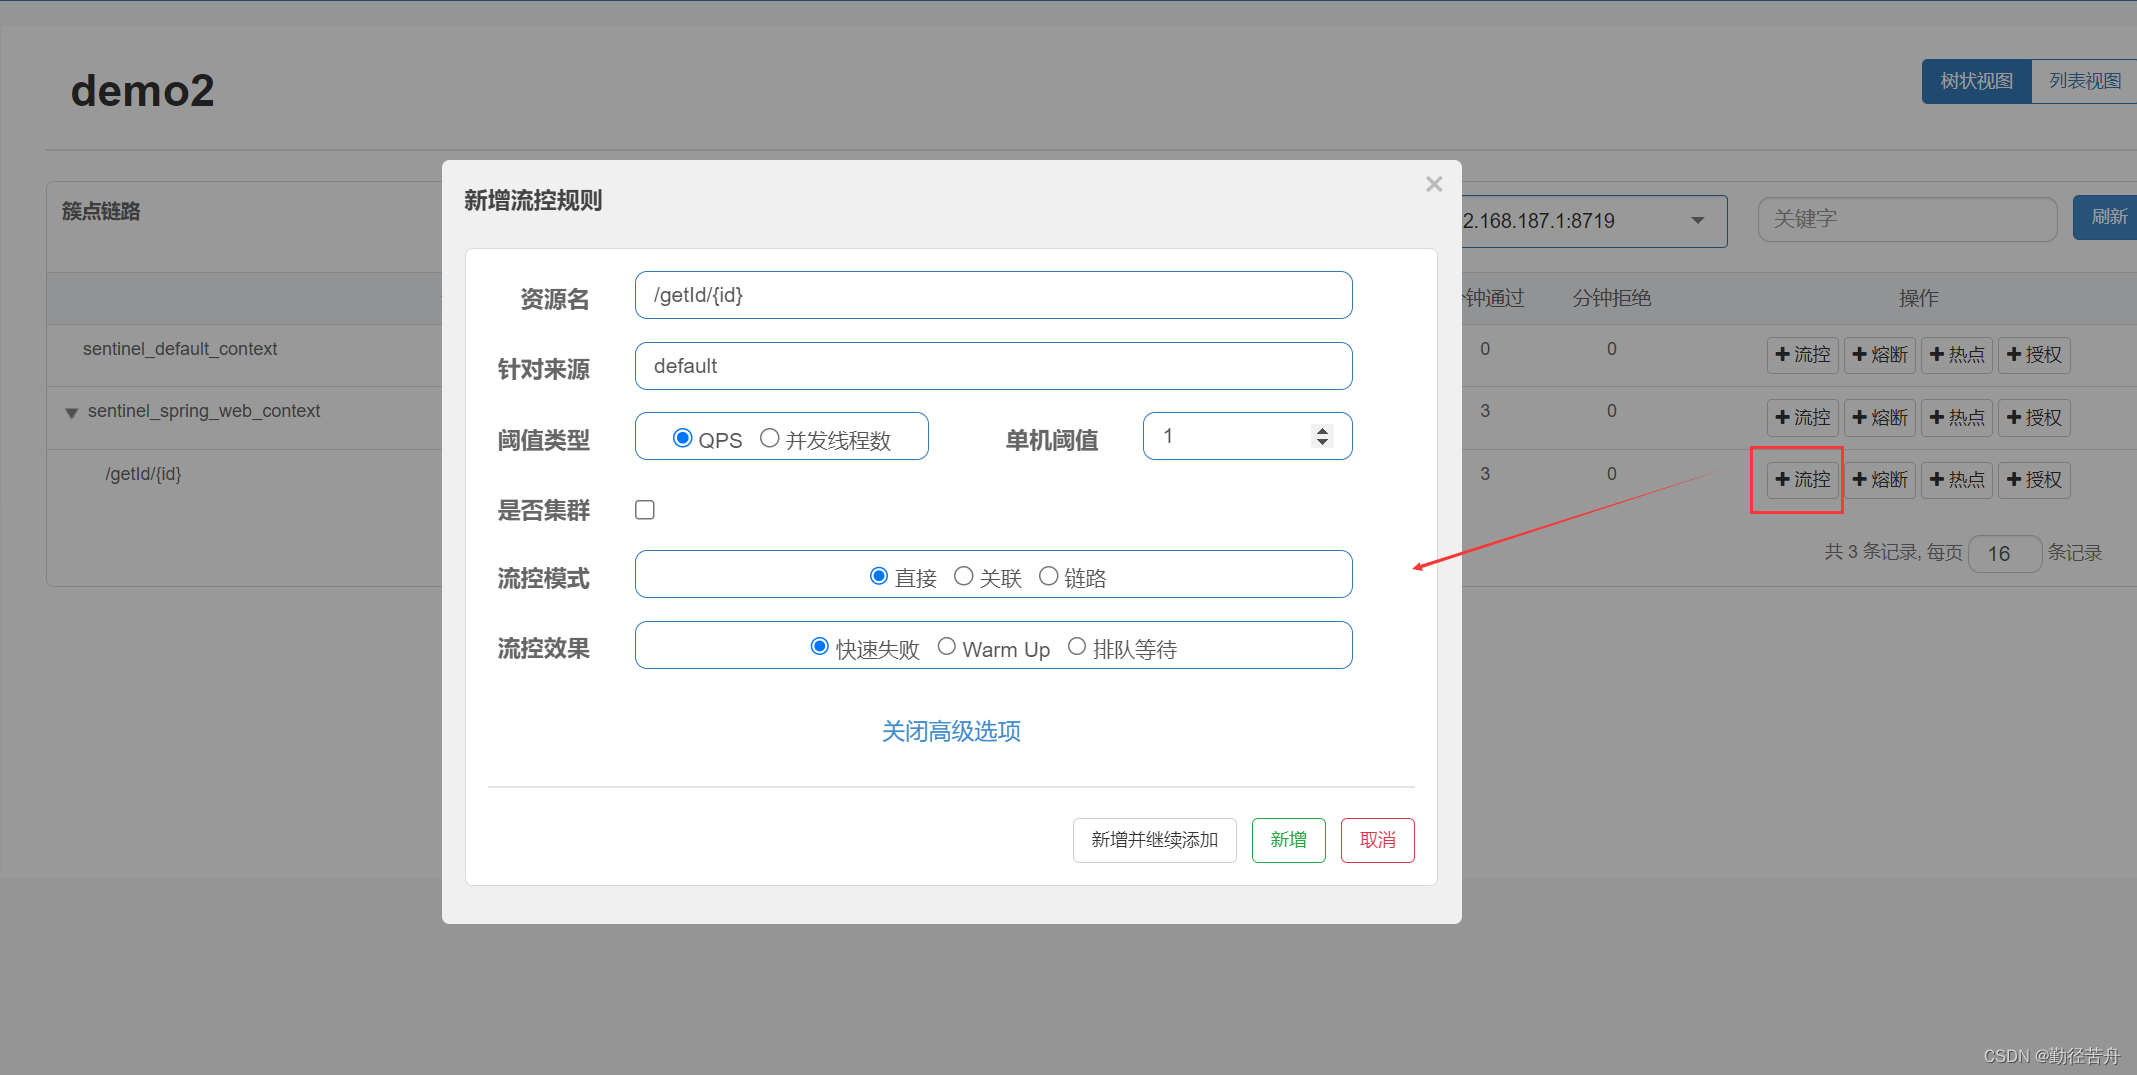Decrease 单机阈值 with the down stepper arrow
Image resolution: width=2137 pixels, height=1075 pixels.
coord(1322,442)
